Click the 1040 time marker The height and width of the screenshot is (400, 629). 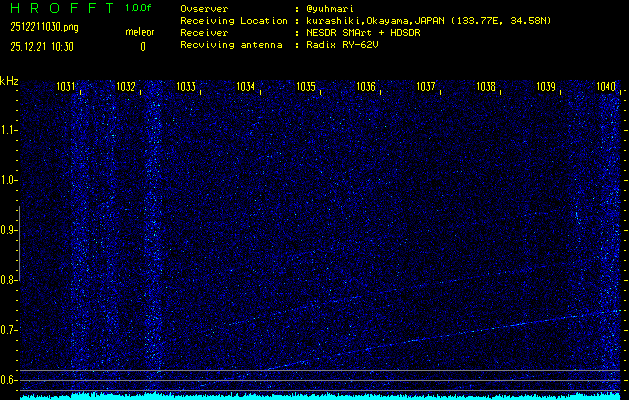point(606,88)
